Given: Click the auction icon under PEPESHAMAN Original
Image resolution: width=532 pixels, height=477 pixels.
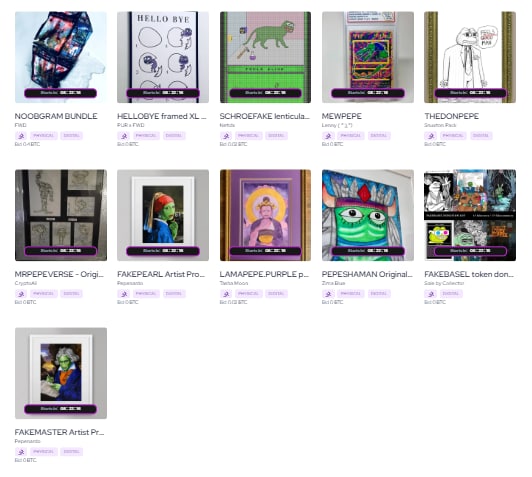Looking at the screenshot, I should tap(328, 294).
